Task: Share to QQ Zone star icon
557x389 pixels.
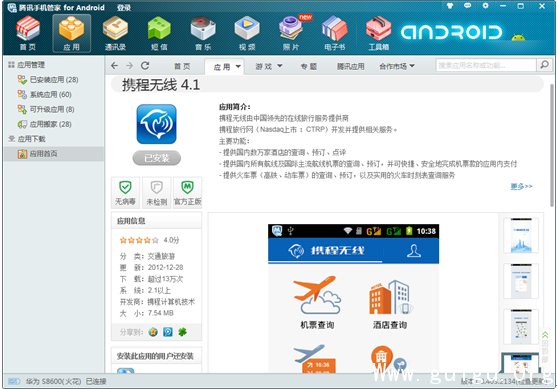Action: pos(153,332)
